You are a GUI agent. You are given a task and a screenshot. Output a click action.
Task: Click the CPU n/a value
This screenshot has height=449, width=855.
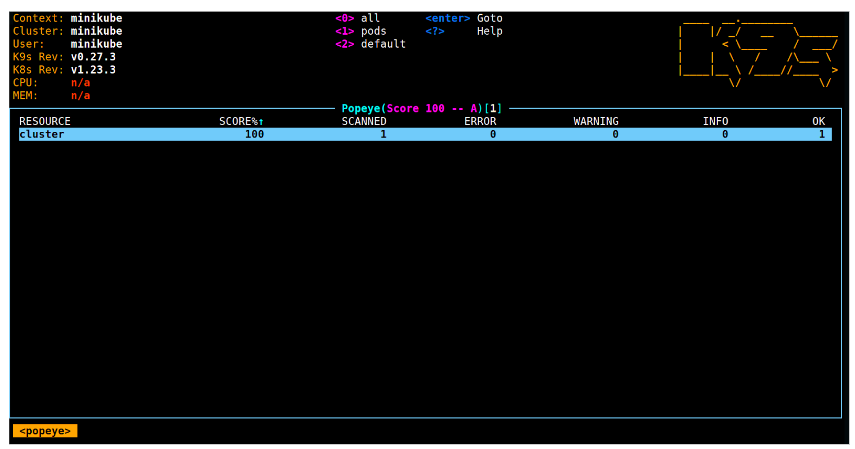(80, 82)
